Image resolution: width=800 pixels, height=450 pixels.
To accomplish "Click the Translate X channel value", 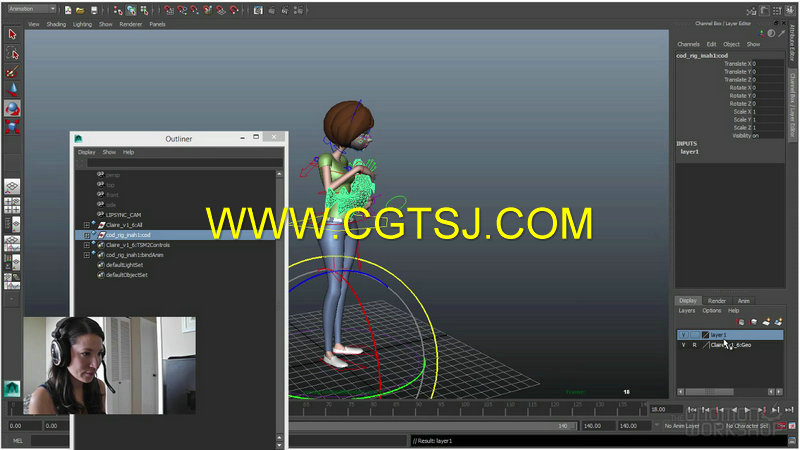I will click(768, 64).
